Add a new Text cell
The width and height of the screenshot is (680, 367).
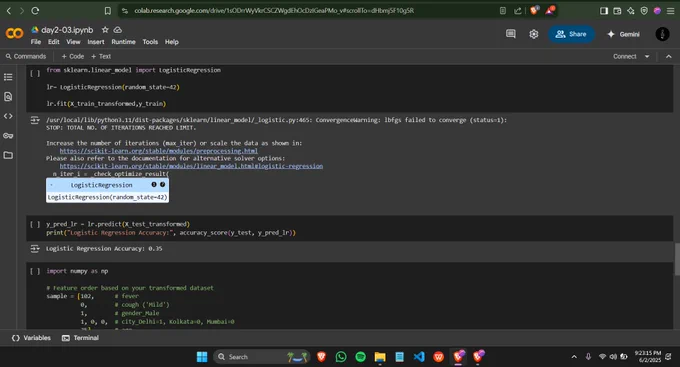click(101, 56)
